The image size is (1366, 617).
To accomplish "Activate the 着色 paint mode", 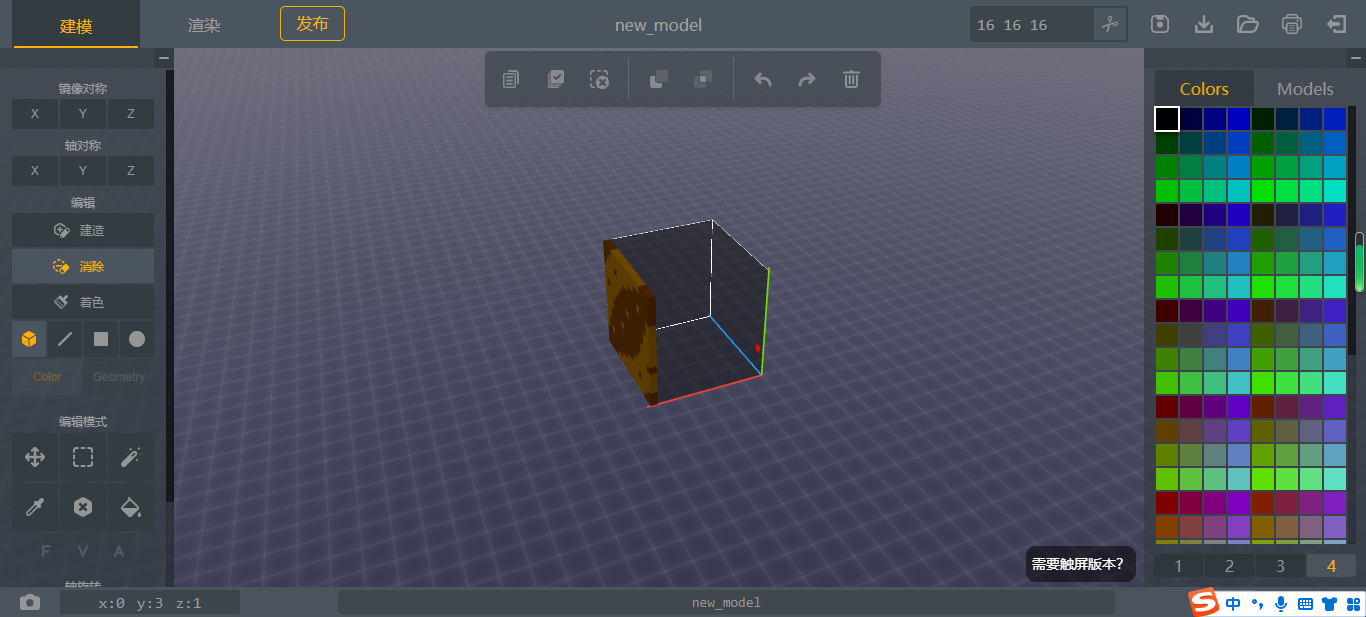I will click(x=83, y=302).
